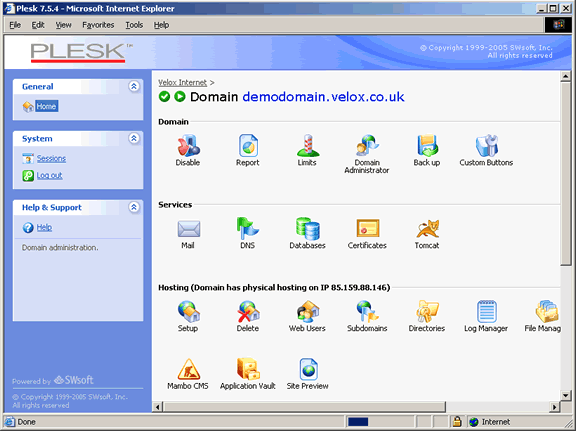Screen dimensions: 576x431
Task: Click the demodomain.velox.co.uk domain name
Action: point(323,97)
